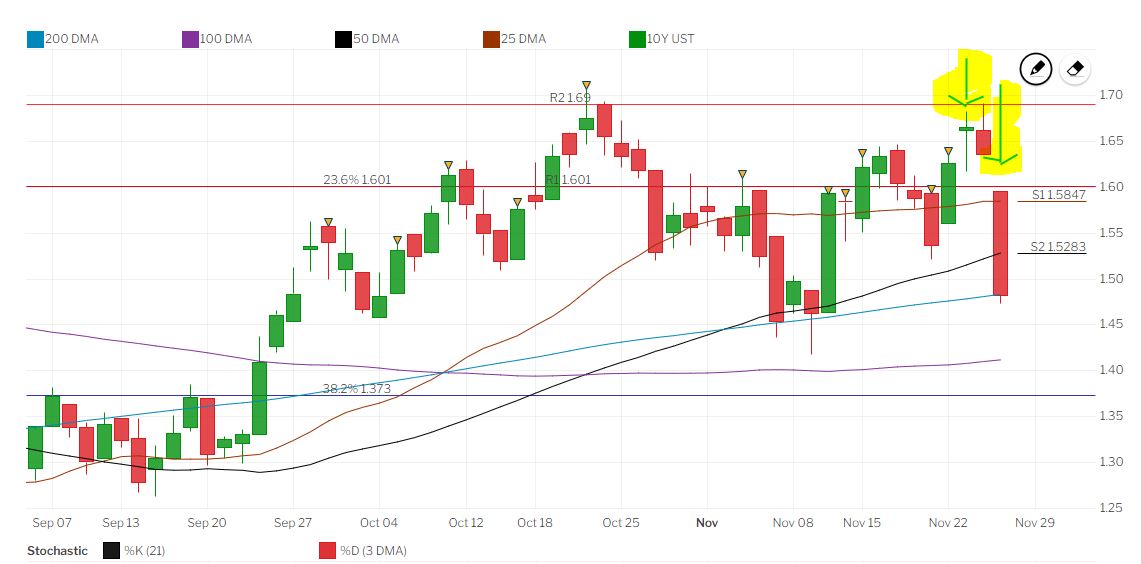1141x564 pixels.
Task: Click the 50 DMA legend label
Action: (376, 39)
